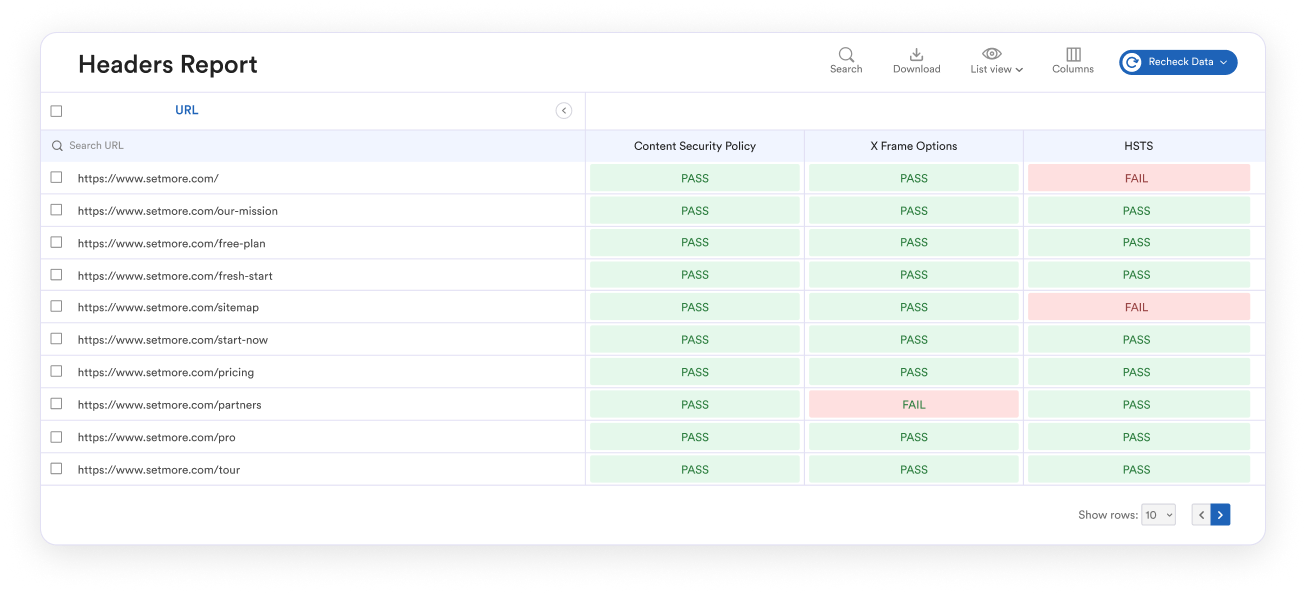Open the Columns selector

click(x=1072, y=60)
